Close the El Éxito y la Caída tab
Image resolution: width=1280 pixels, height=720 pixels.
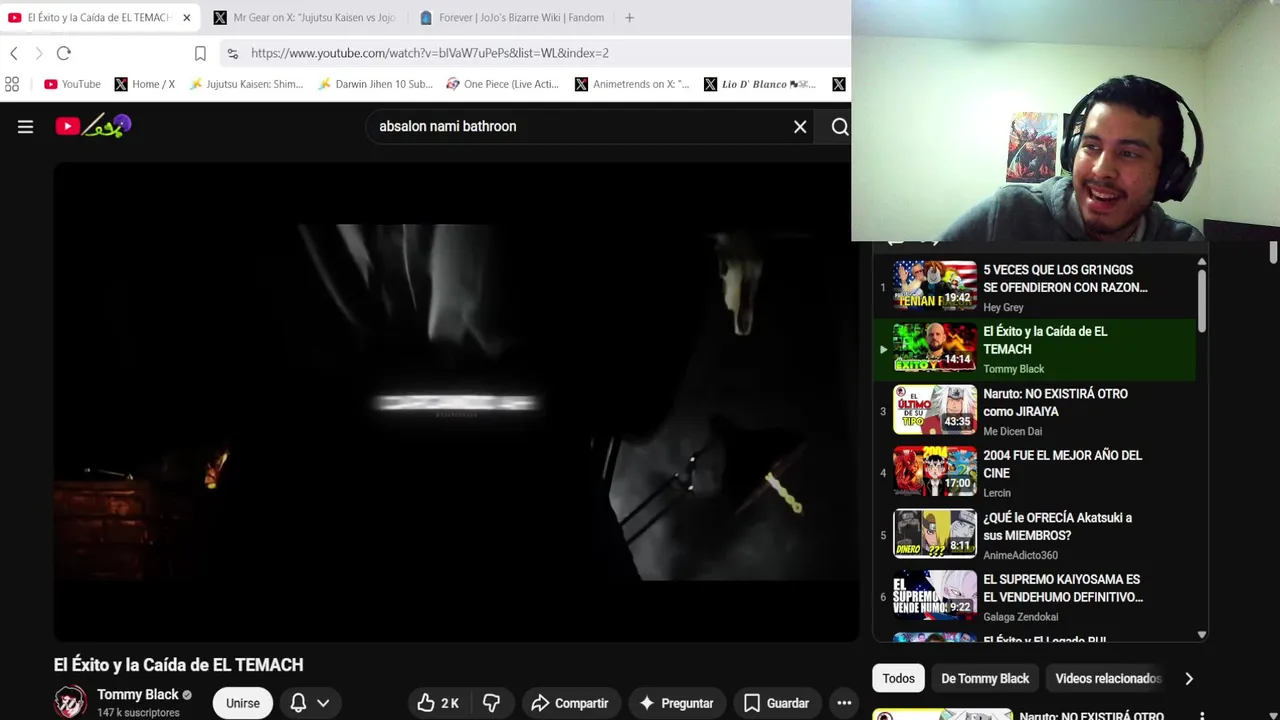click(186, 18)
